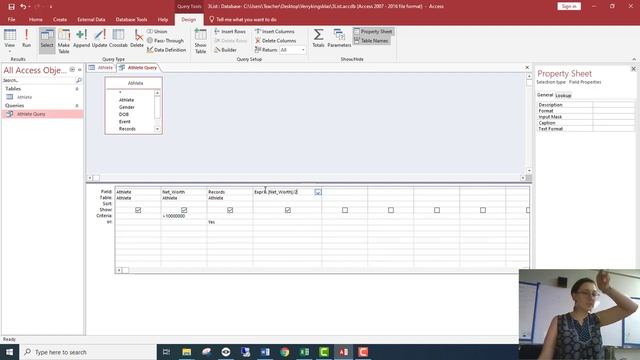Insert Rows in the query grid
The width and height of the screenshot is (640, 360).
[230, 31]
